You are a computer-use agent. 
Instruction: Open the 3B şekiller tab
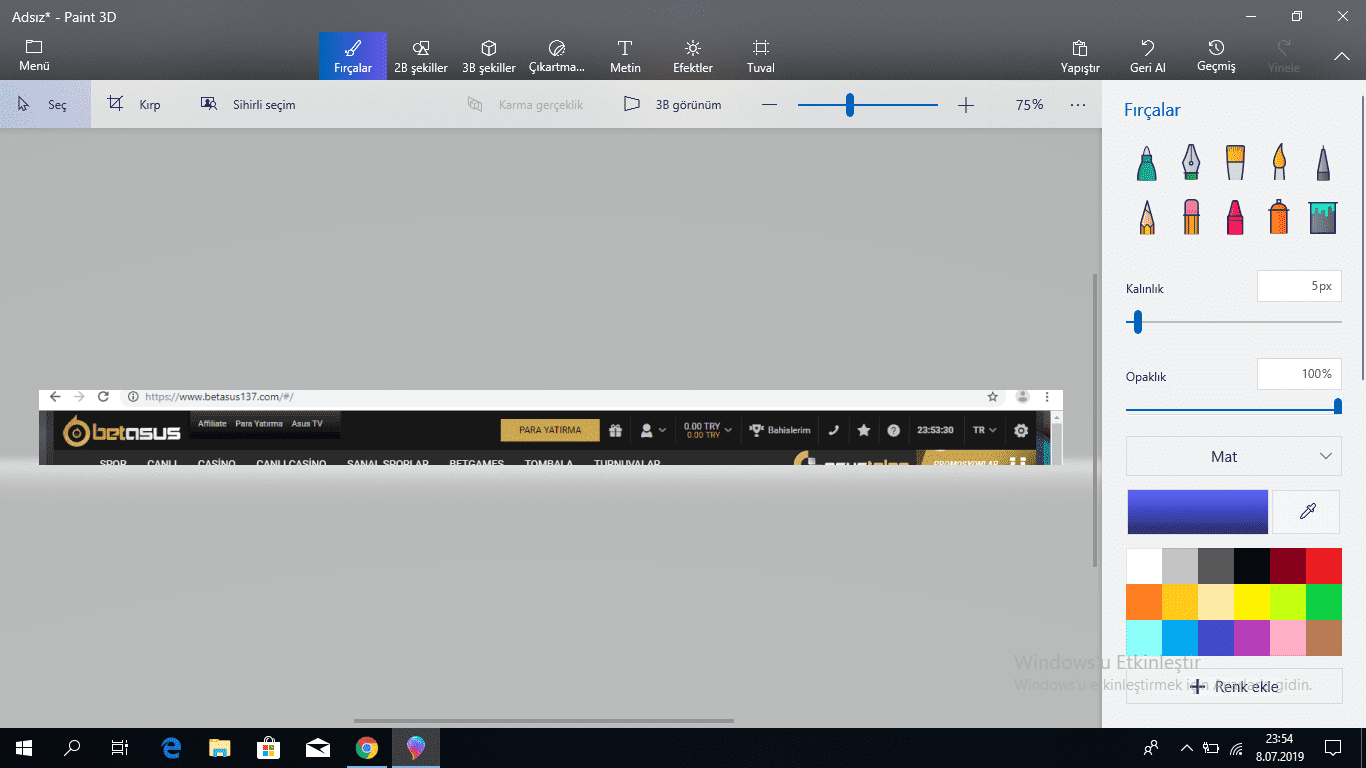[489, 56]
